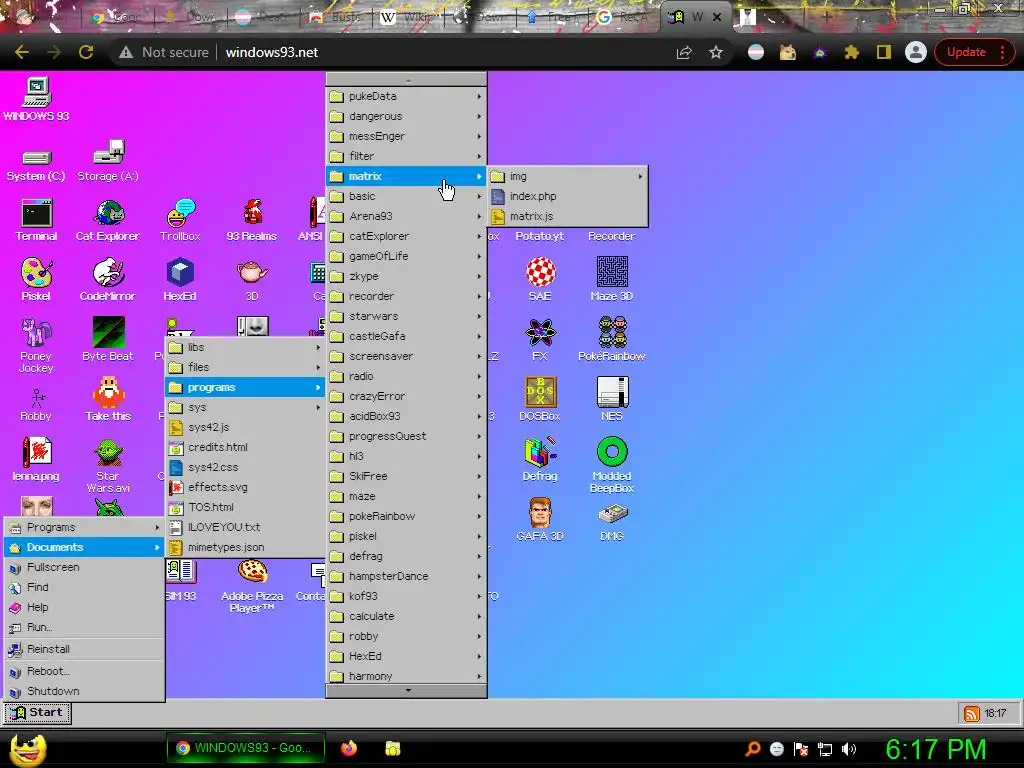The image size is (1024, 768).
Task: Expand the hampsterDance folder entry
Action: [x=406, y=577]
